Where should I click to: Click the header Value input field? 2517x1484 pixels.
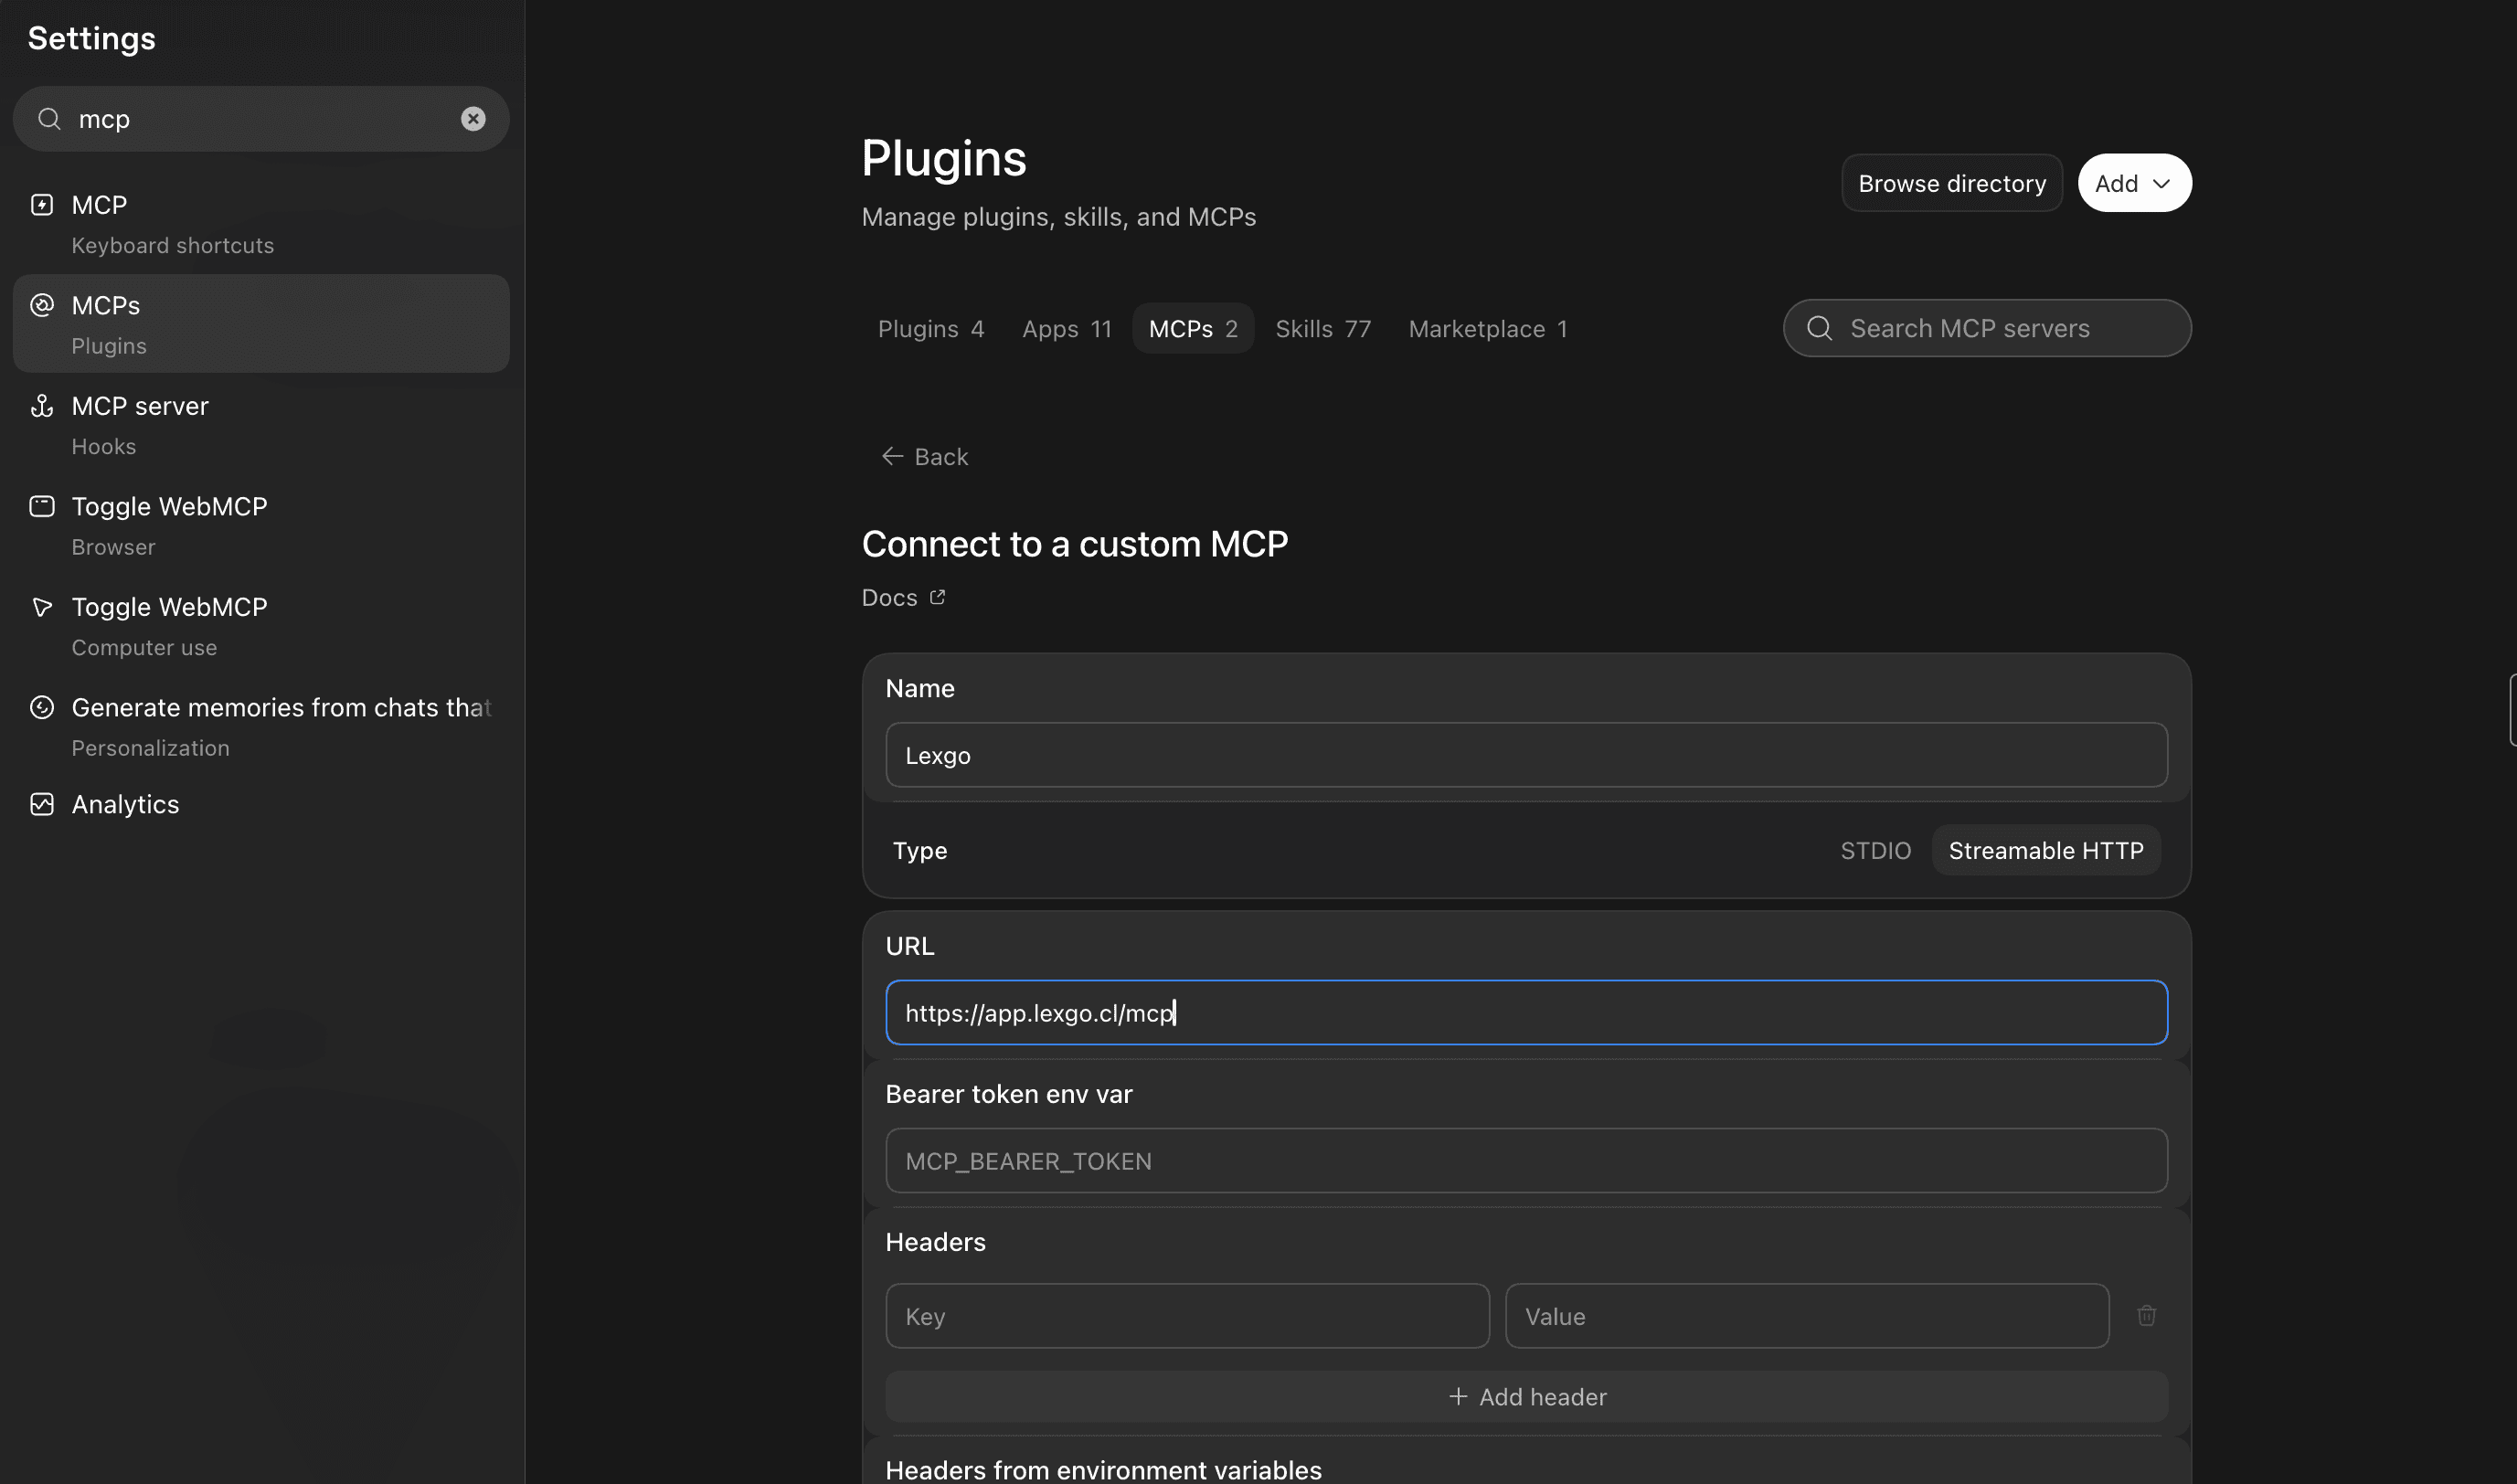click(1807, 1316)
